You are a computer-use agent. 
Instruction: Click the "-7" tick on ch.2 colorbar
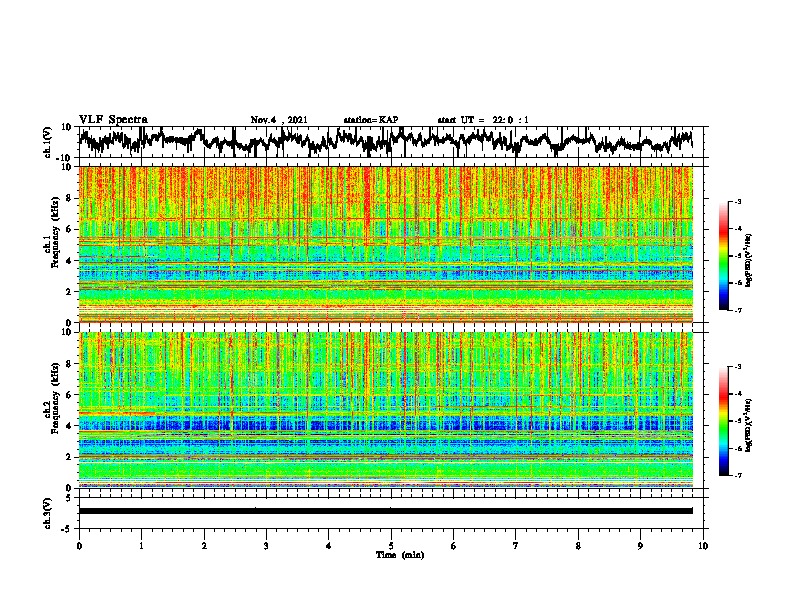tap(738, 476)
